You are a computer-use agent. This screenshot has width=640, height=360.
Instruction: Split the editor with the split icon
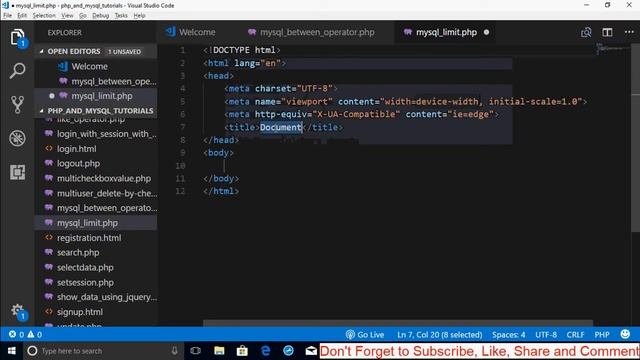pos(607,32)
